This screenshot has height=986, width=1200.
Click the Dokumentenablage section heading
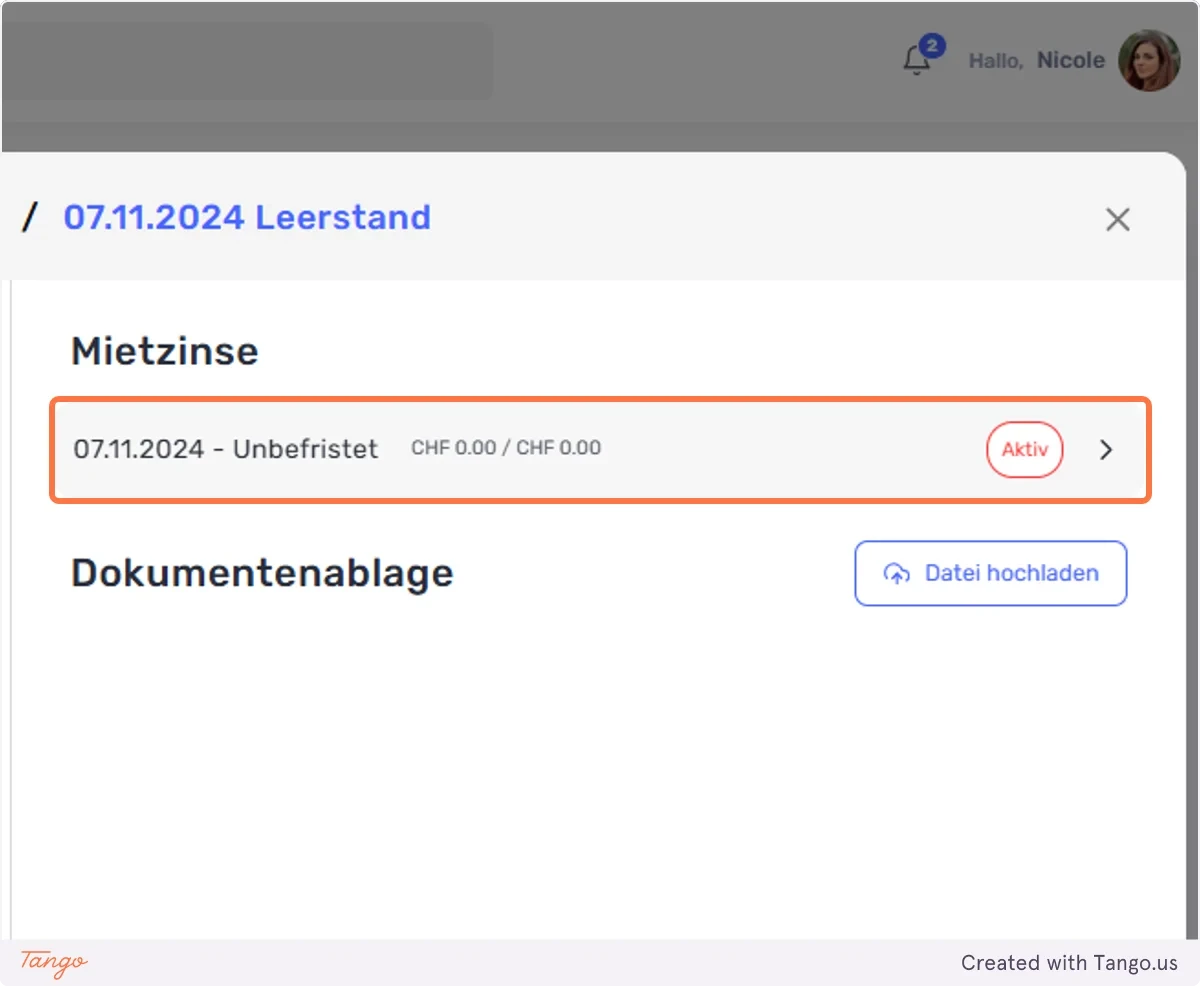pos(262,573)
